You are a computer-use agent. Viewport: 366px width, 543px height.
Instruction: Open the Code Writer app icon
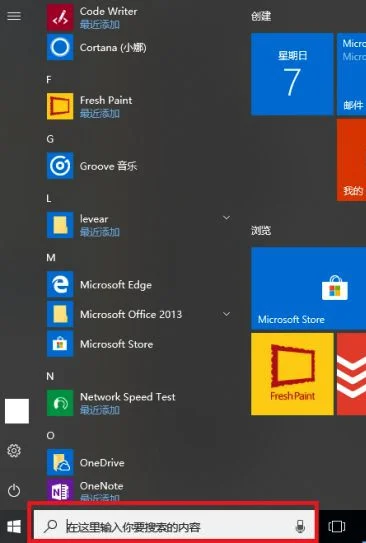coord(60,17)
